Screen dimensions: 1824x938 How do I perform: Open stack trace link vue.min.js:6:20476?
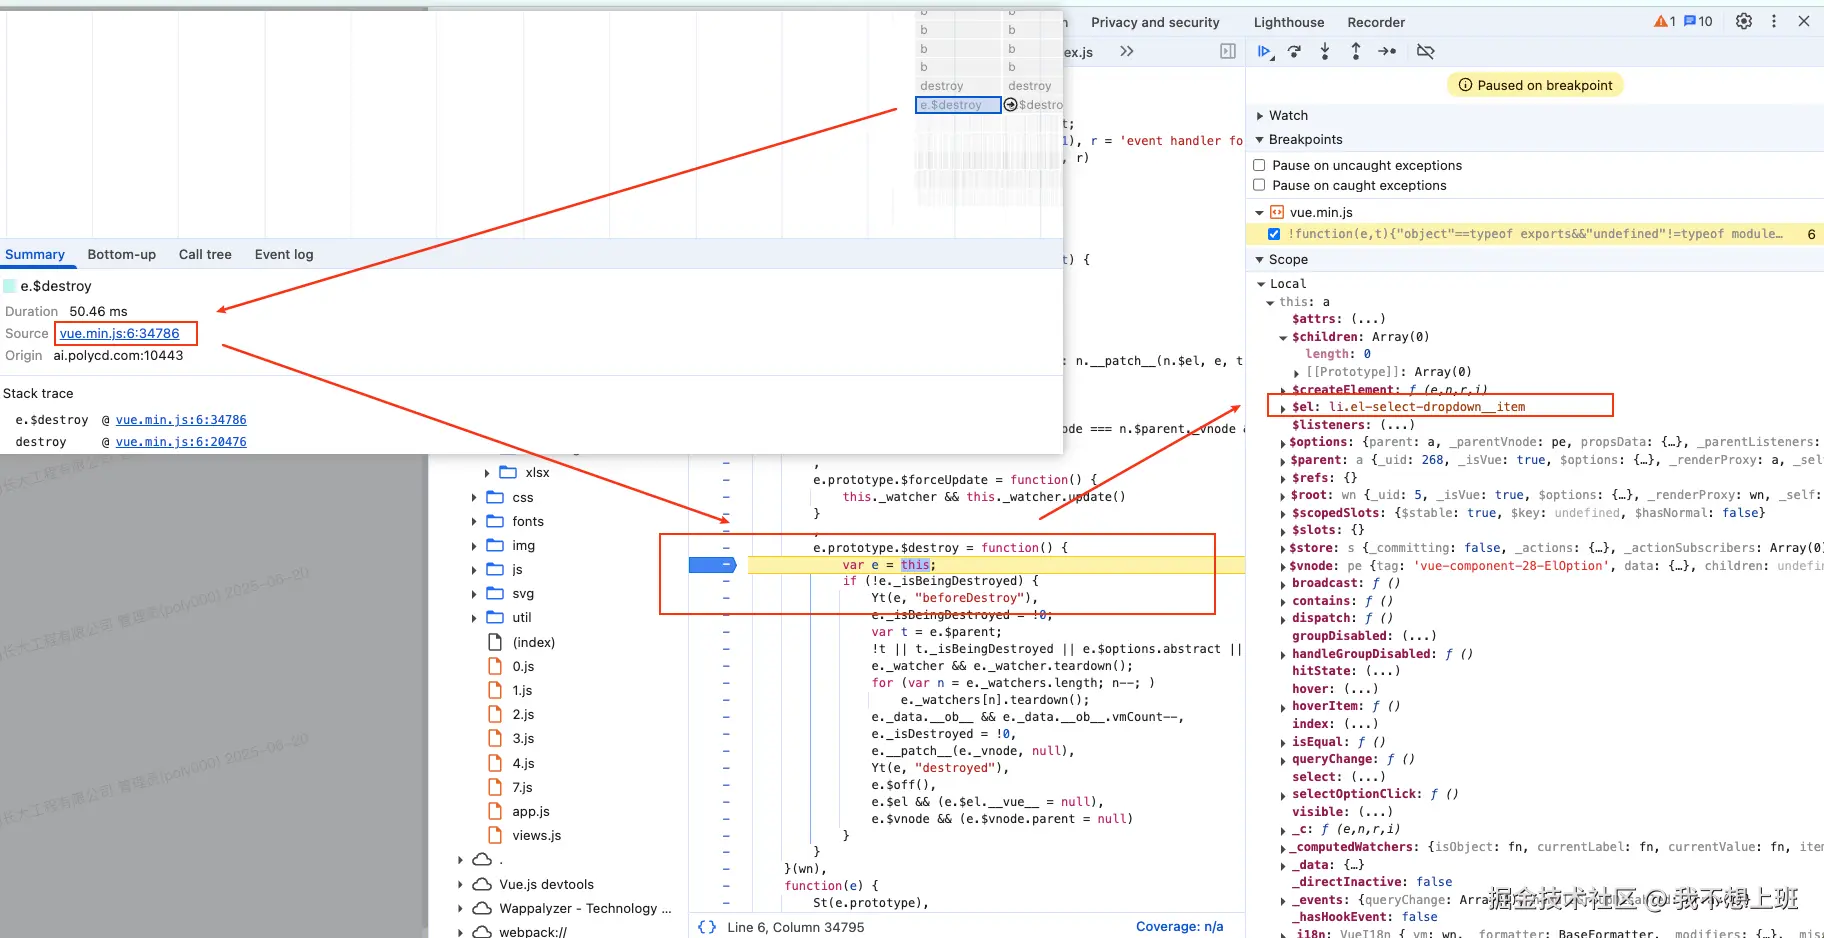click(x=181, y=442)
